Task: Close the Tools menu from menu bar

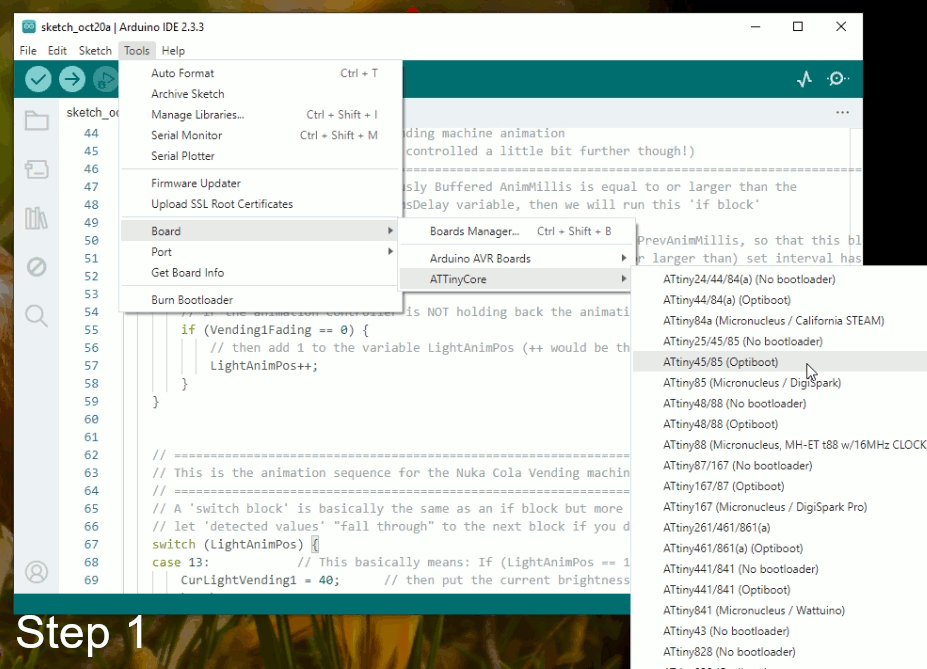Action: coord(137,51)
